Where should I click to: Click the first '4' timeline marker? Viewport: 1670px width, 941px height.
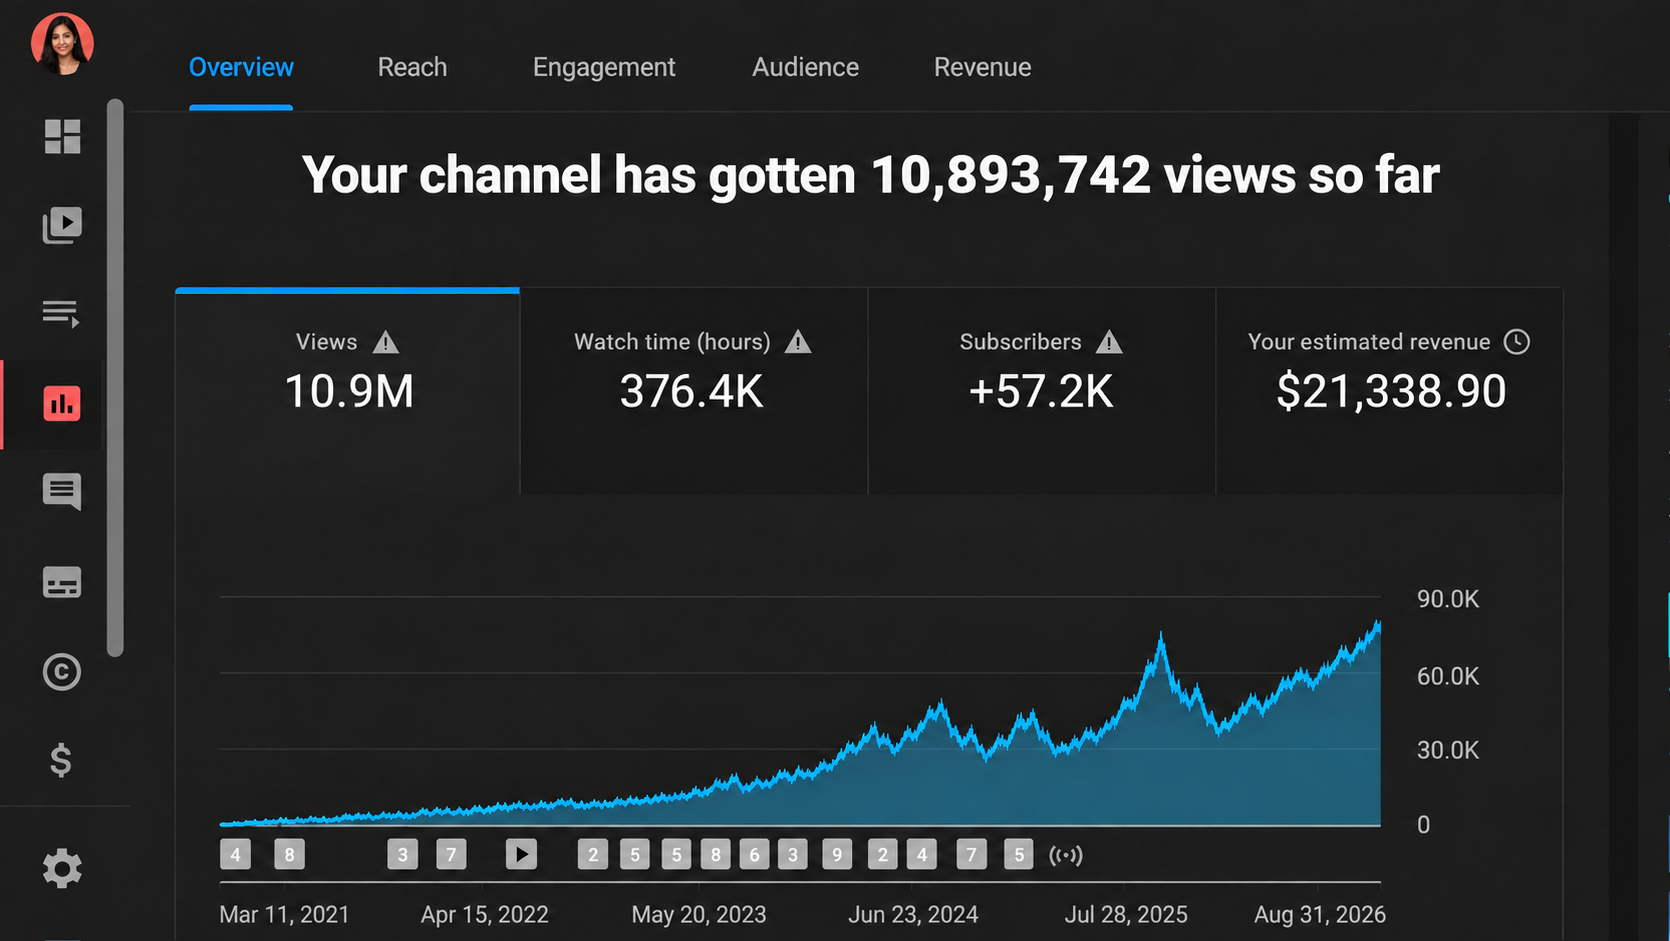(x=235, y=854)
